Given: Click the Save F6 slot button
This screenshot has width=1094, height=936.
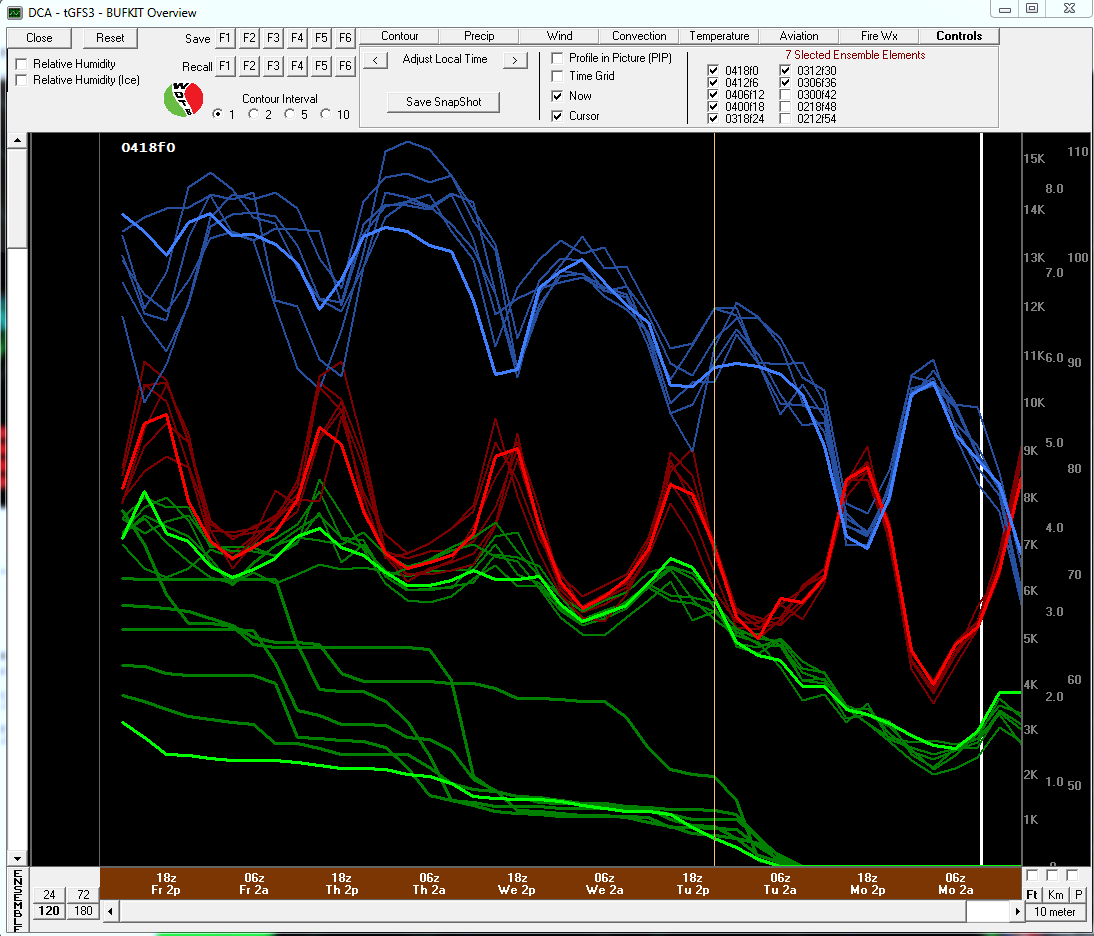Looking at the screenshot, I should tap(345, 38).
